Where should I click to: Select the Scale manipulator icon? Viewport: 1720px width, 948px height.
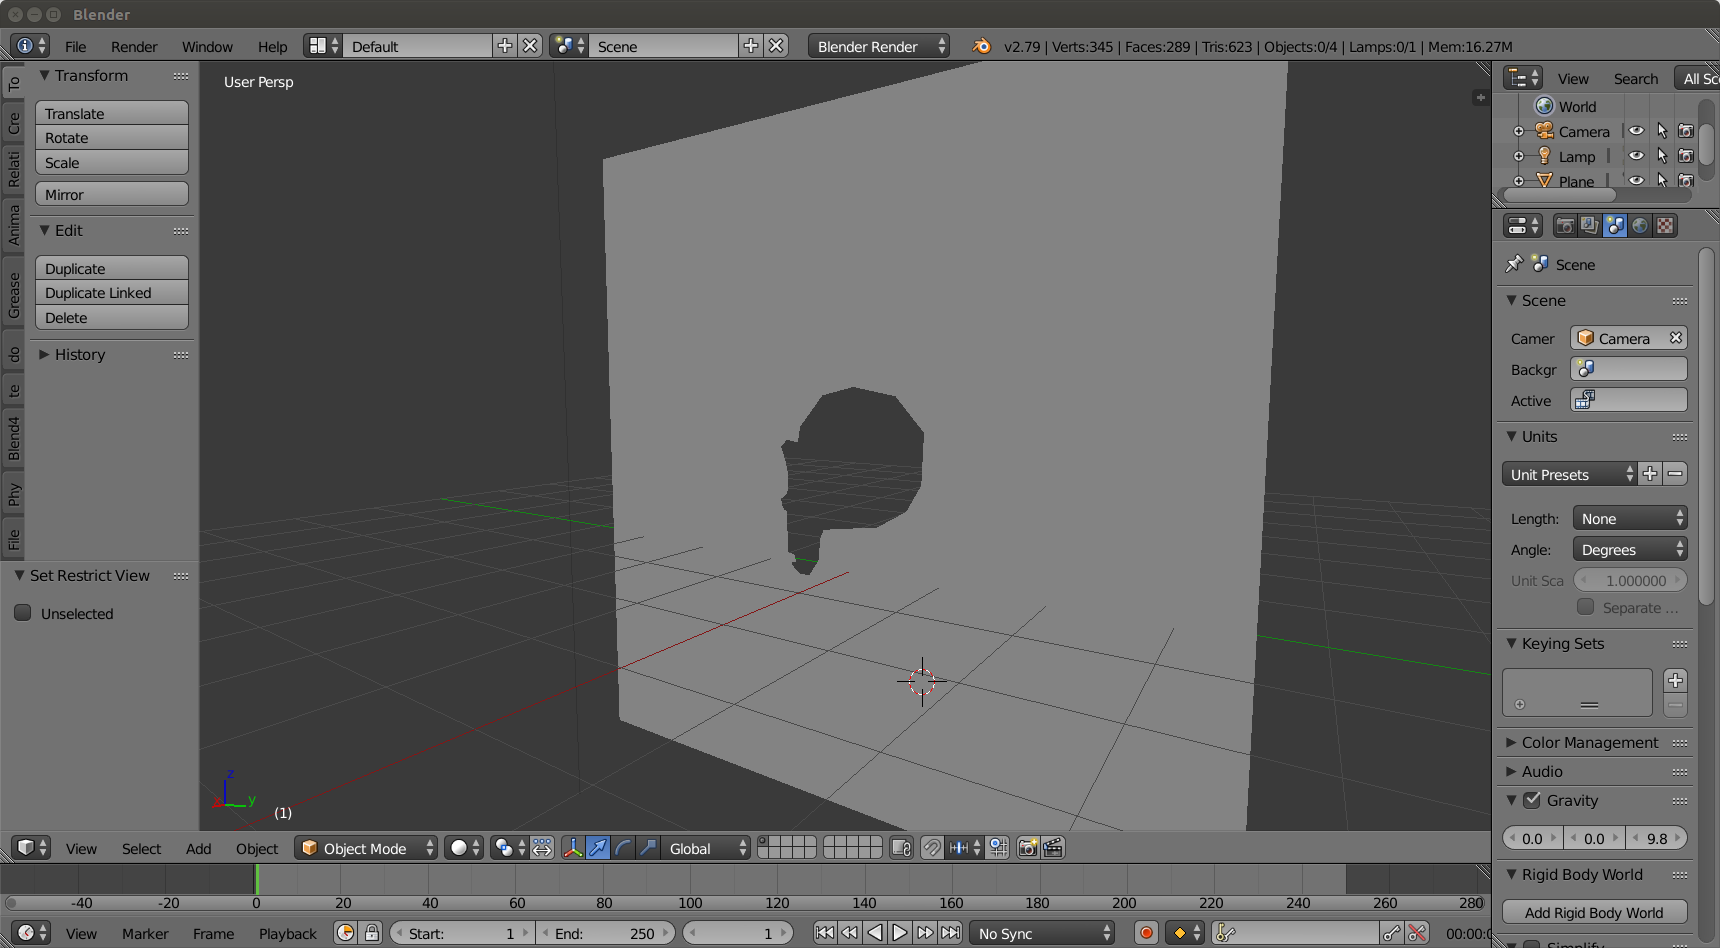(648, 848)
